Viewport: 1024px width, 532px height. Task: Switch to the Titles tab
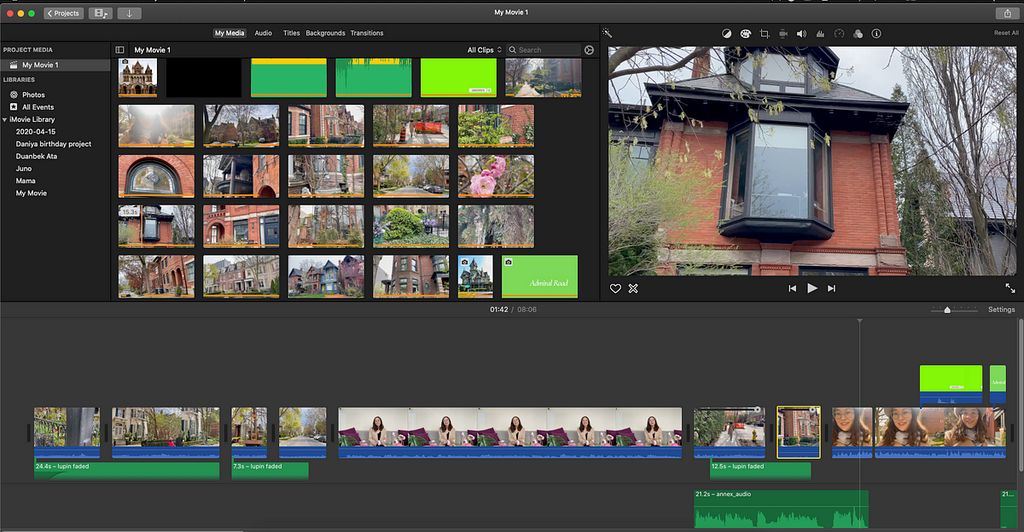coord(291,33)
